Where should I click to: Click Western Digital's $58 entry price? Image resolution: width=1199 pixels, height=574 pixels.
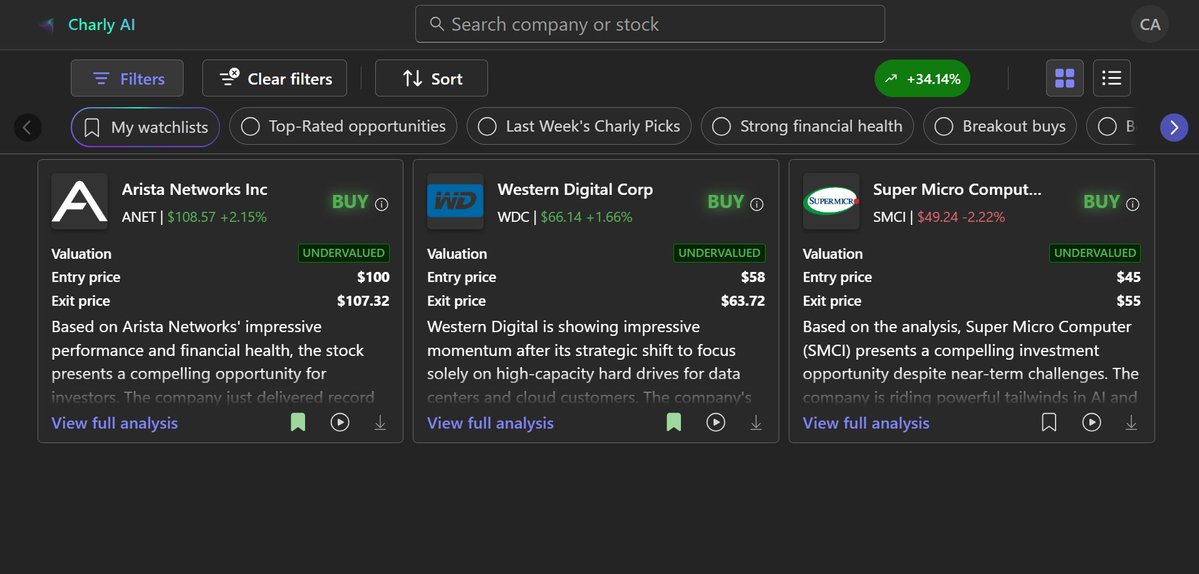coord(753,277)
